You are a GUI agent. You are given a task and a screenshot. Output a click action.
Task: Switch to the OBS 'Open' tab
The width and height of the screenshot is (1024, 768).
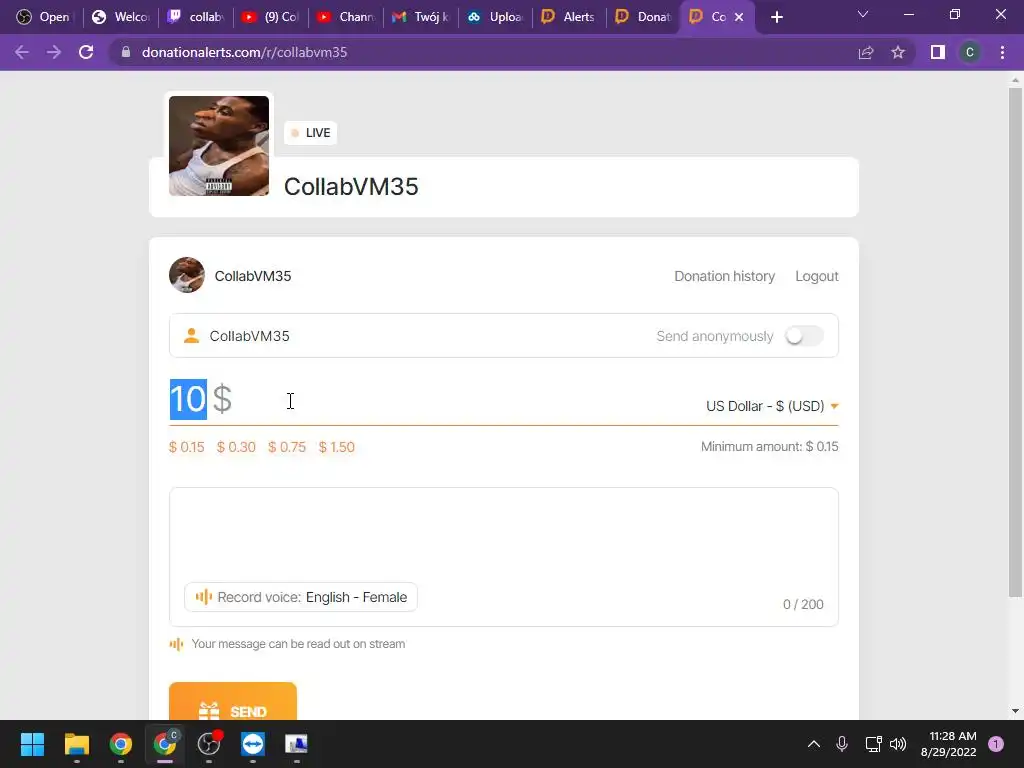click(43, 17)
